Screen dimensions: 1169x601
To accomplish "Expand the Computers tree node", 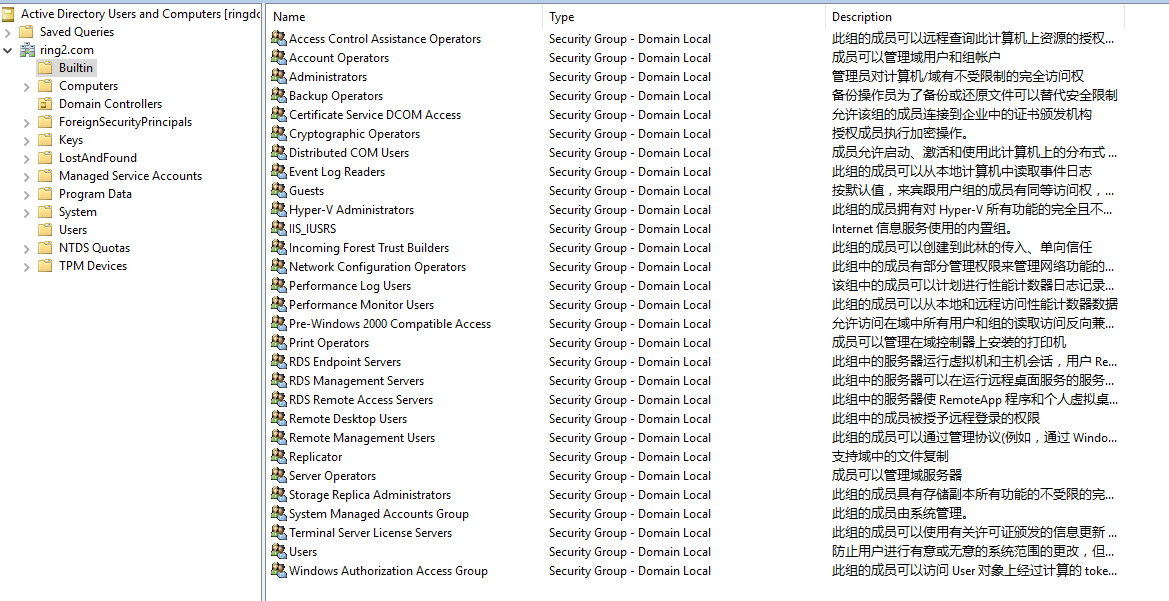I will pos(26,86).
